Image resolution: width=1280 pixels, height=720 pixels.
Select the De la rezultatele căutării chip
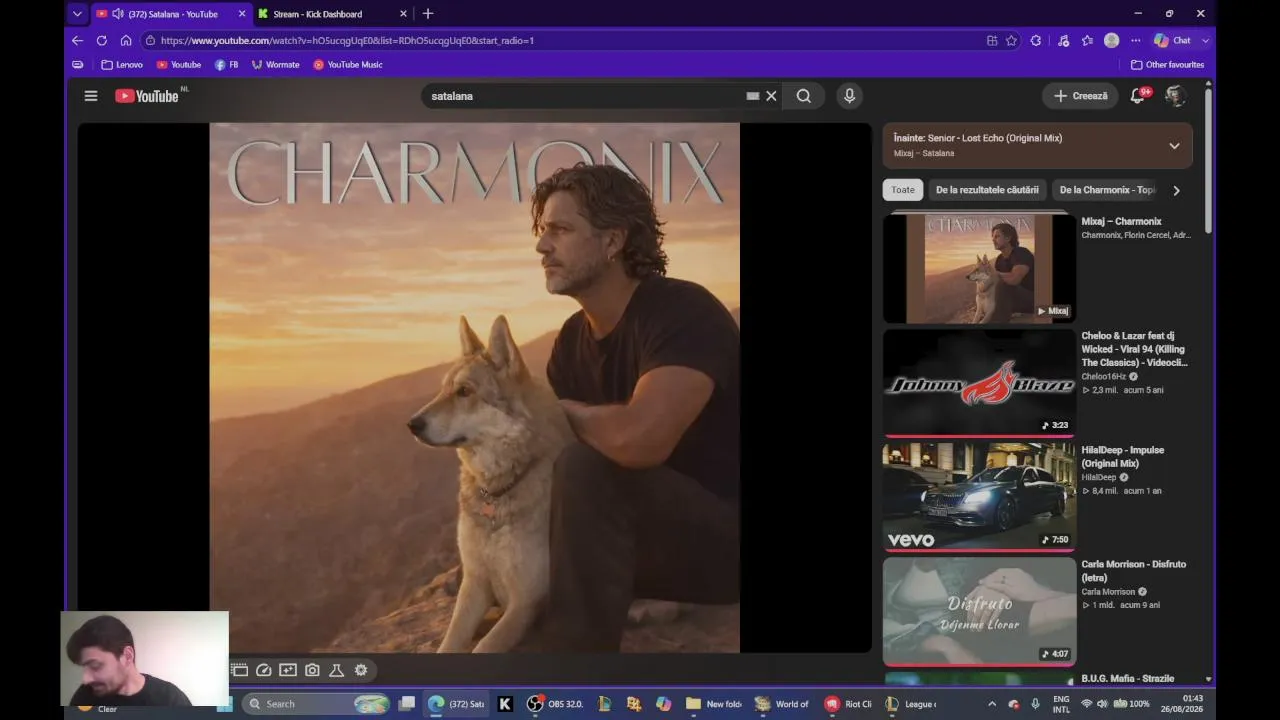coord(987,190)
